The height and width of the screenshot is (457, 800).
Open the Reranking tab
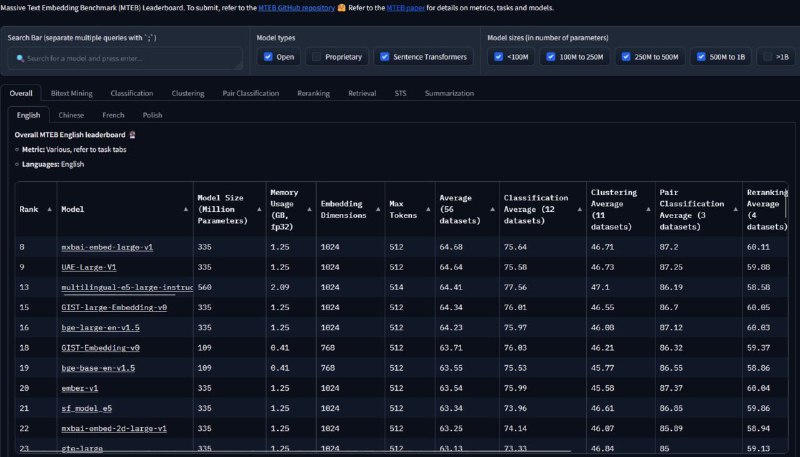(313, 93)
